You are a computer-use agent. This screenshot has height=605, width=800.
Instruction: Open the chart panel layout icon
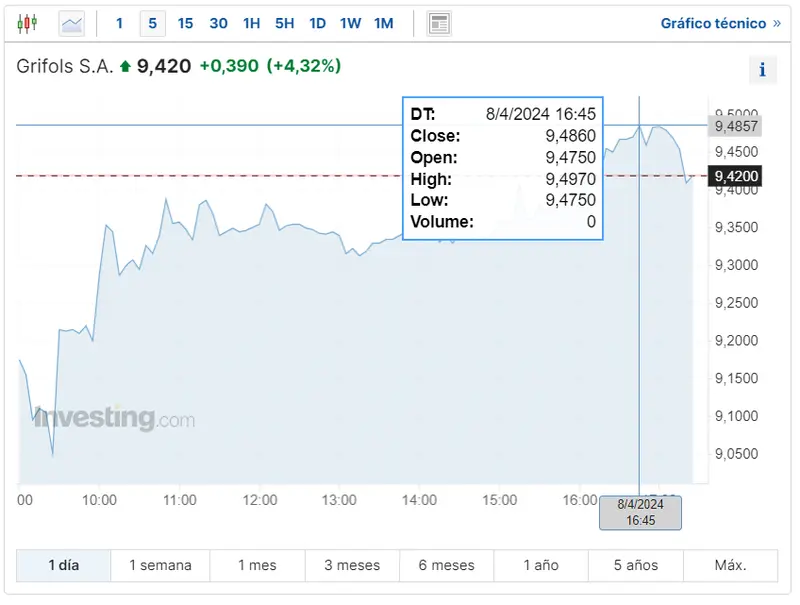point(438,22)
